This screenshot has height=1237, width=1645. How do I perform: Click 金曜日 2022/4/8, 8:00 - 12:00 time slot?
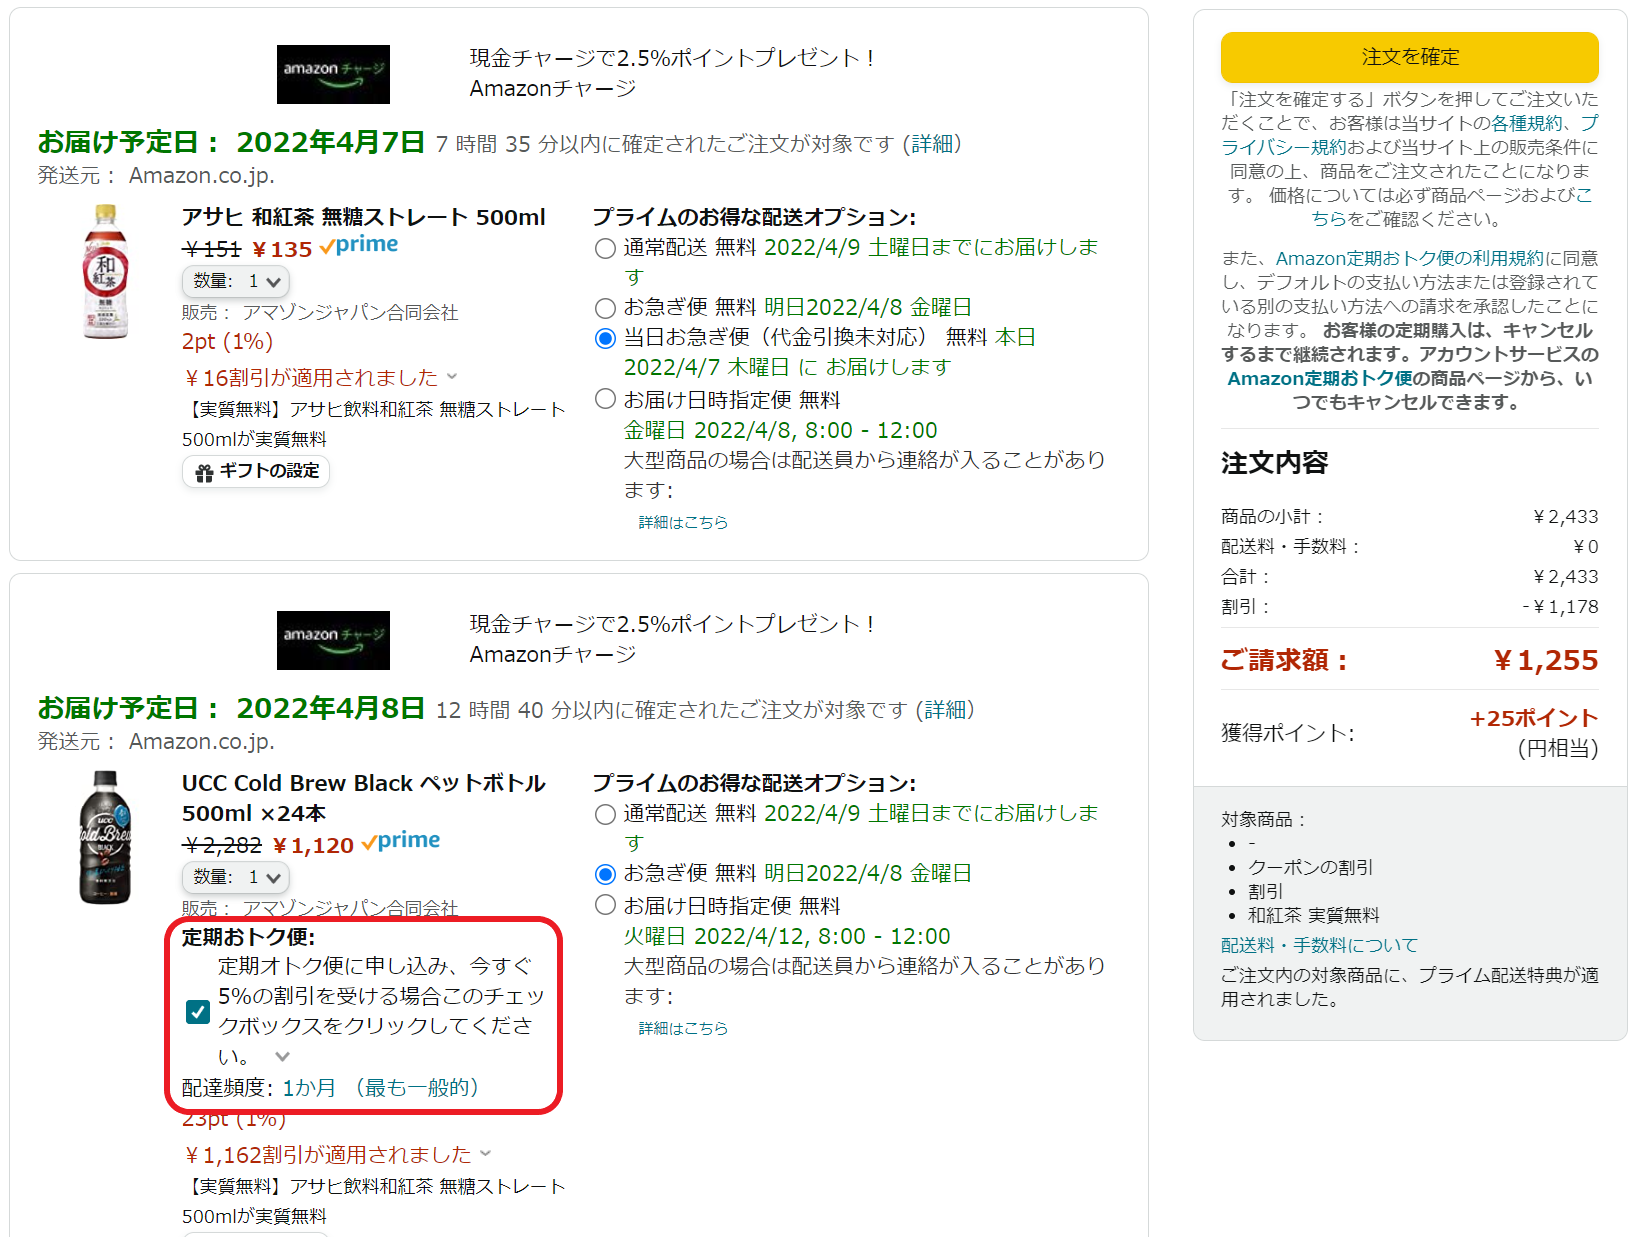pyautogui.click(x=780, y=431)
